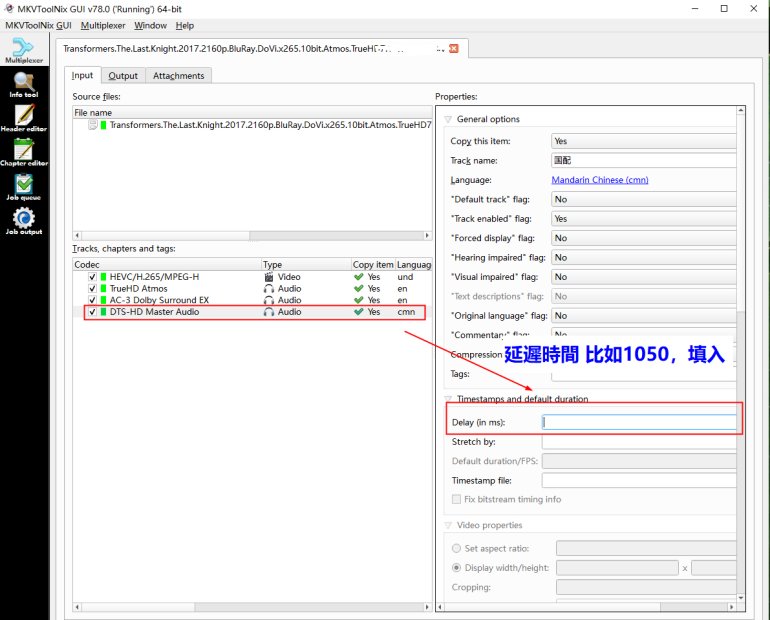Open the Header editor

(24, 118)
